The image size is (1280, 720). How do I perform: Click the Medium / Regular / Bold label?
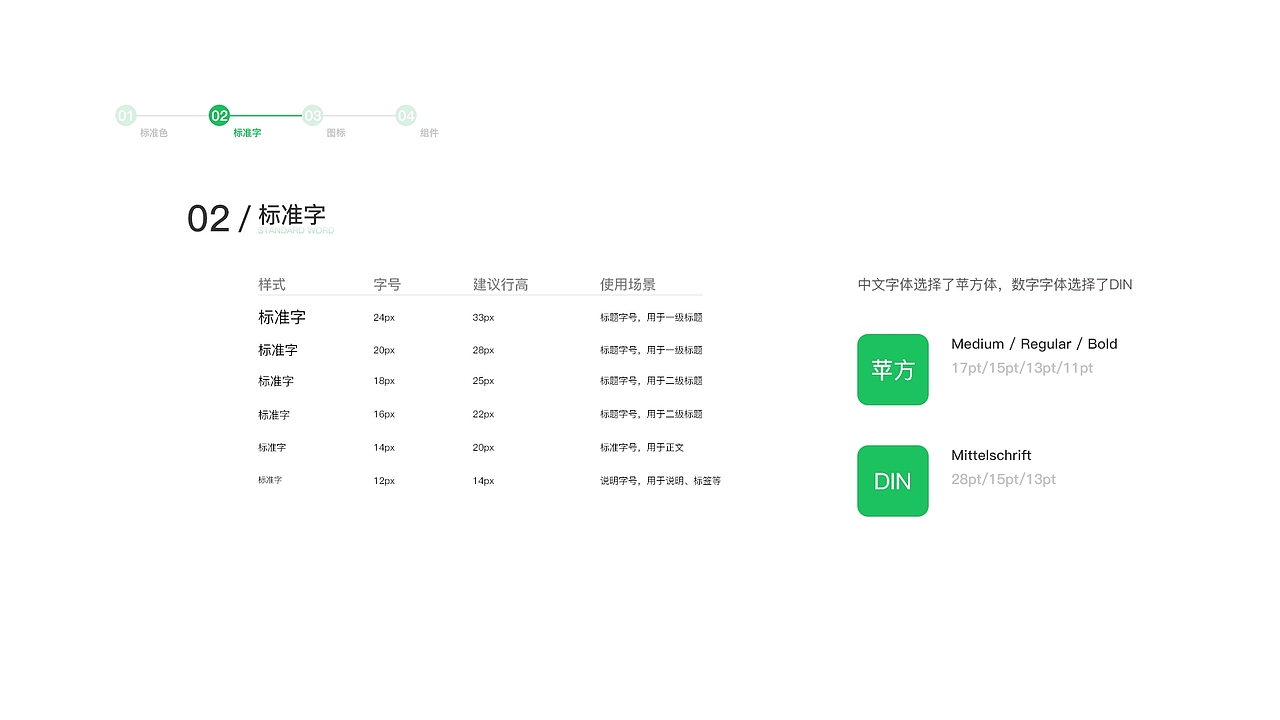pyautogui.click(x=1035, y=344)
